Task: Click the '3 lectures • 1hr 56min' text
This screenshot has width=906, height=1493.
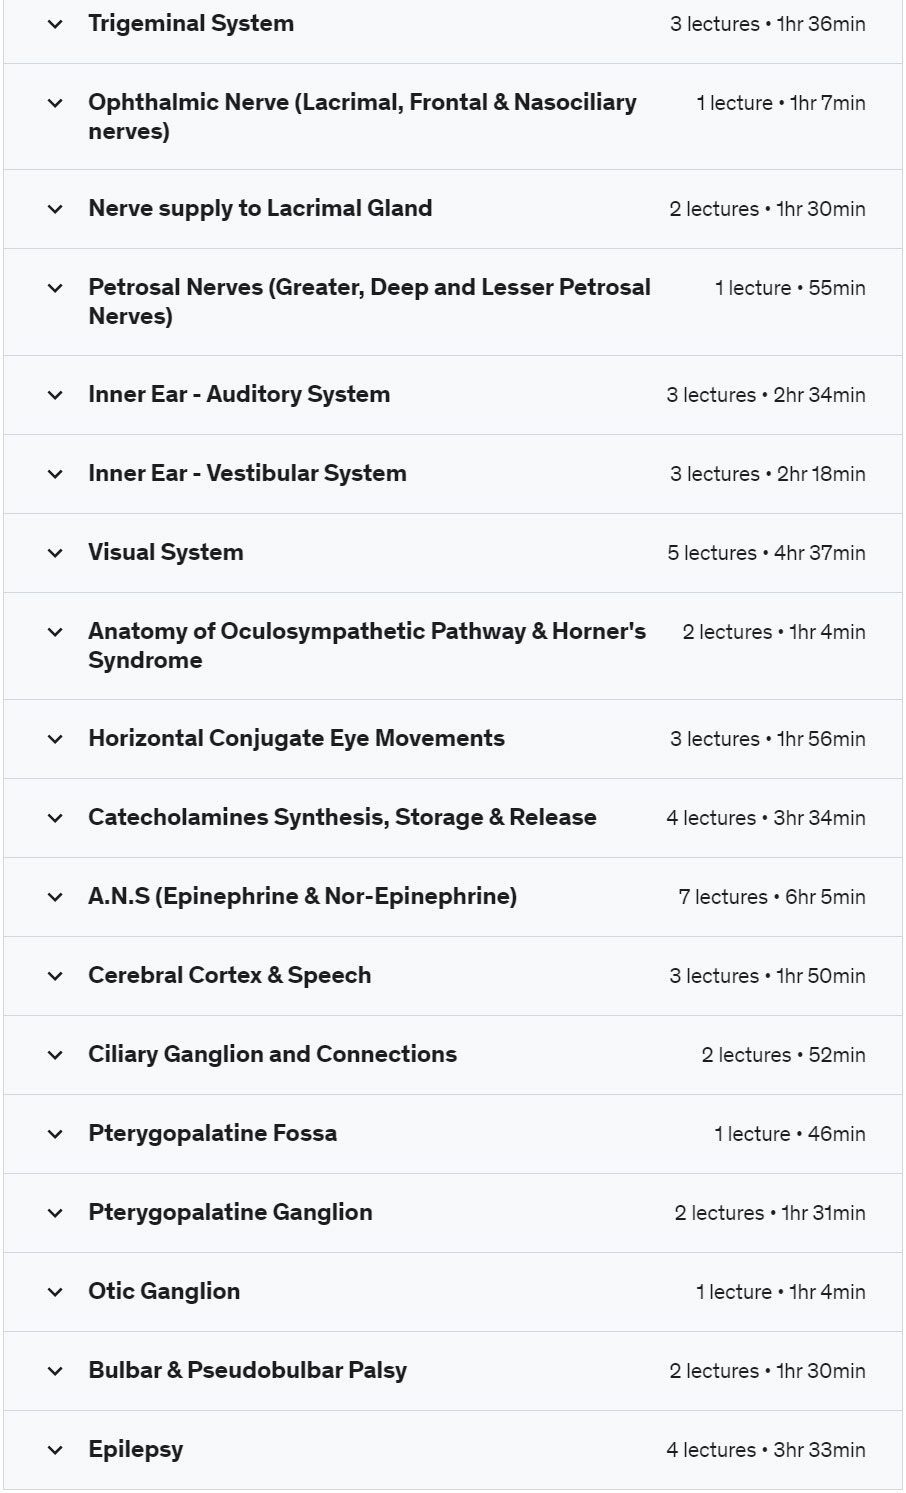Action: coord(768,739)
